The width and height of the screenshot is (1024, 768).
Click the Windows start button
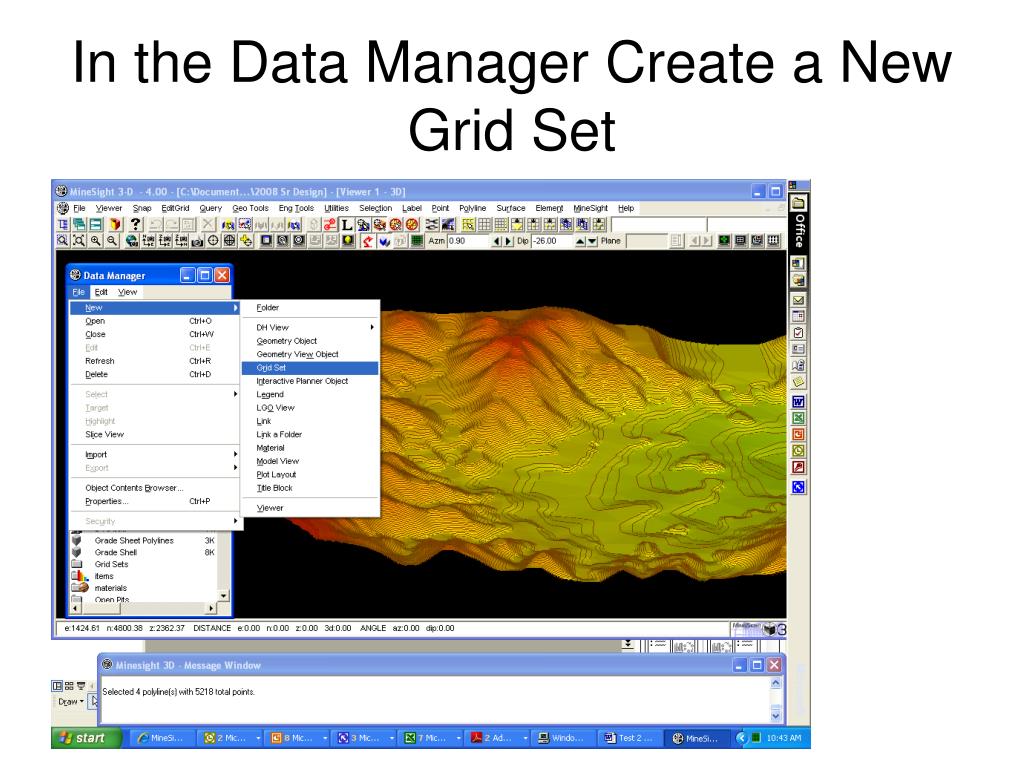tap(87, 738)
